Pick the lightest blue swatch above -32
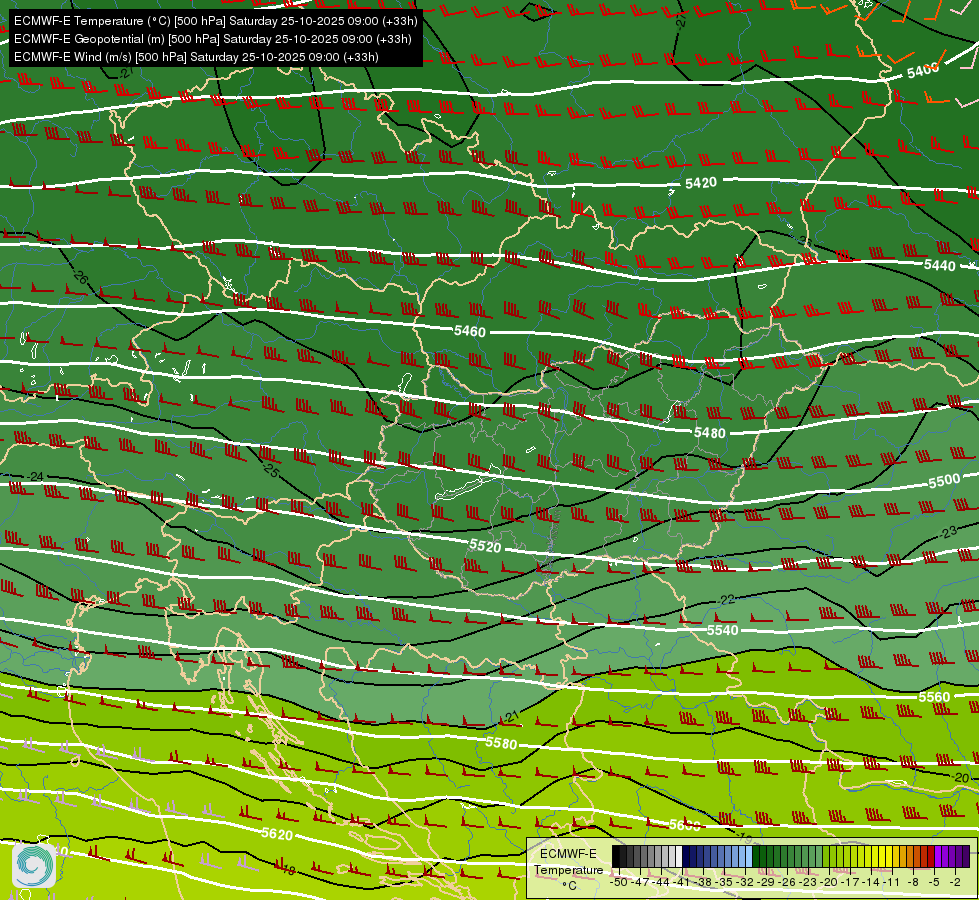The width and height of the screenshot is (979, 900). (749, 856)
